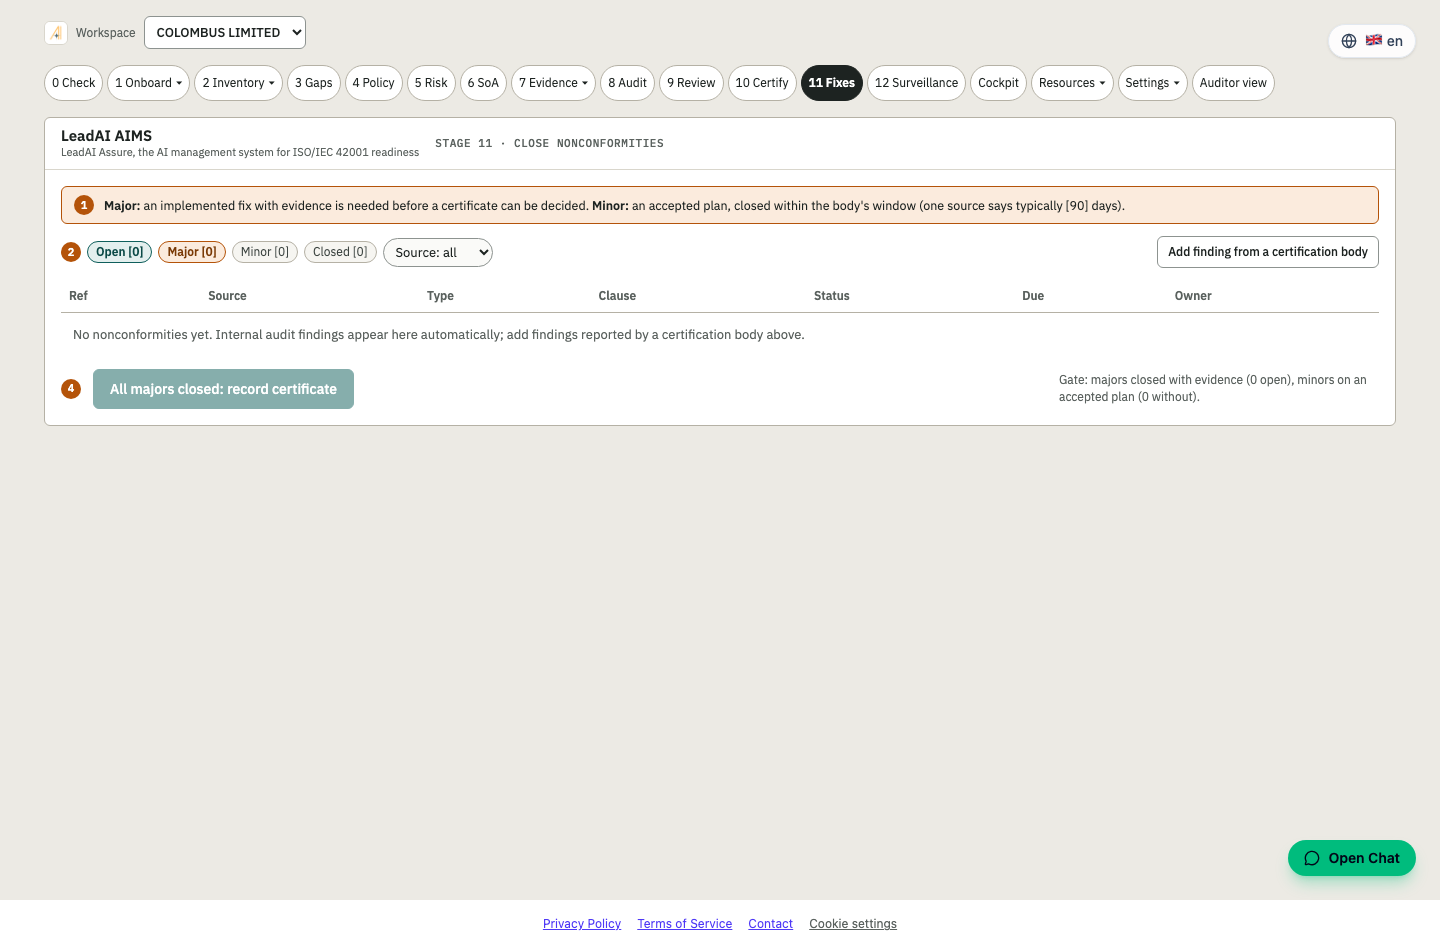
Task: Click the LeadAI AIMS title
Action: (107, 136)
